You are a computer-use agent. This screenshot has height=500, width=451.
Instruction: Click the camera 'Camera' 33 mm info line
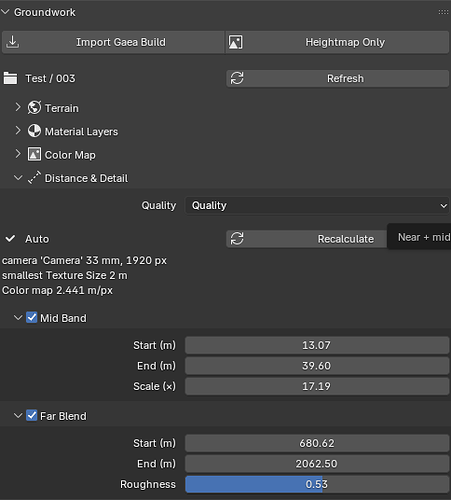tap(84, 260)
